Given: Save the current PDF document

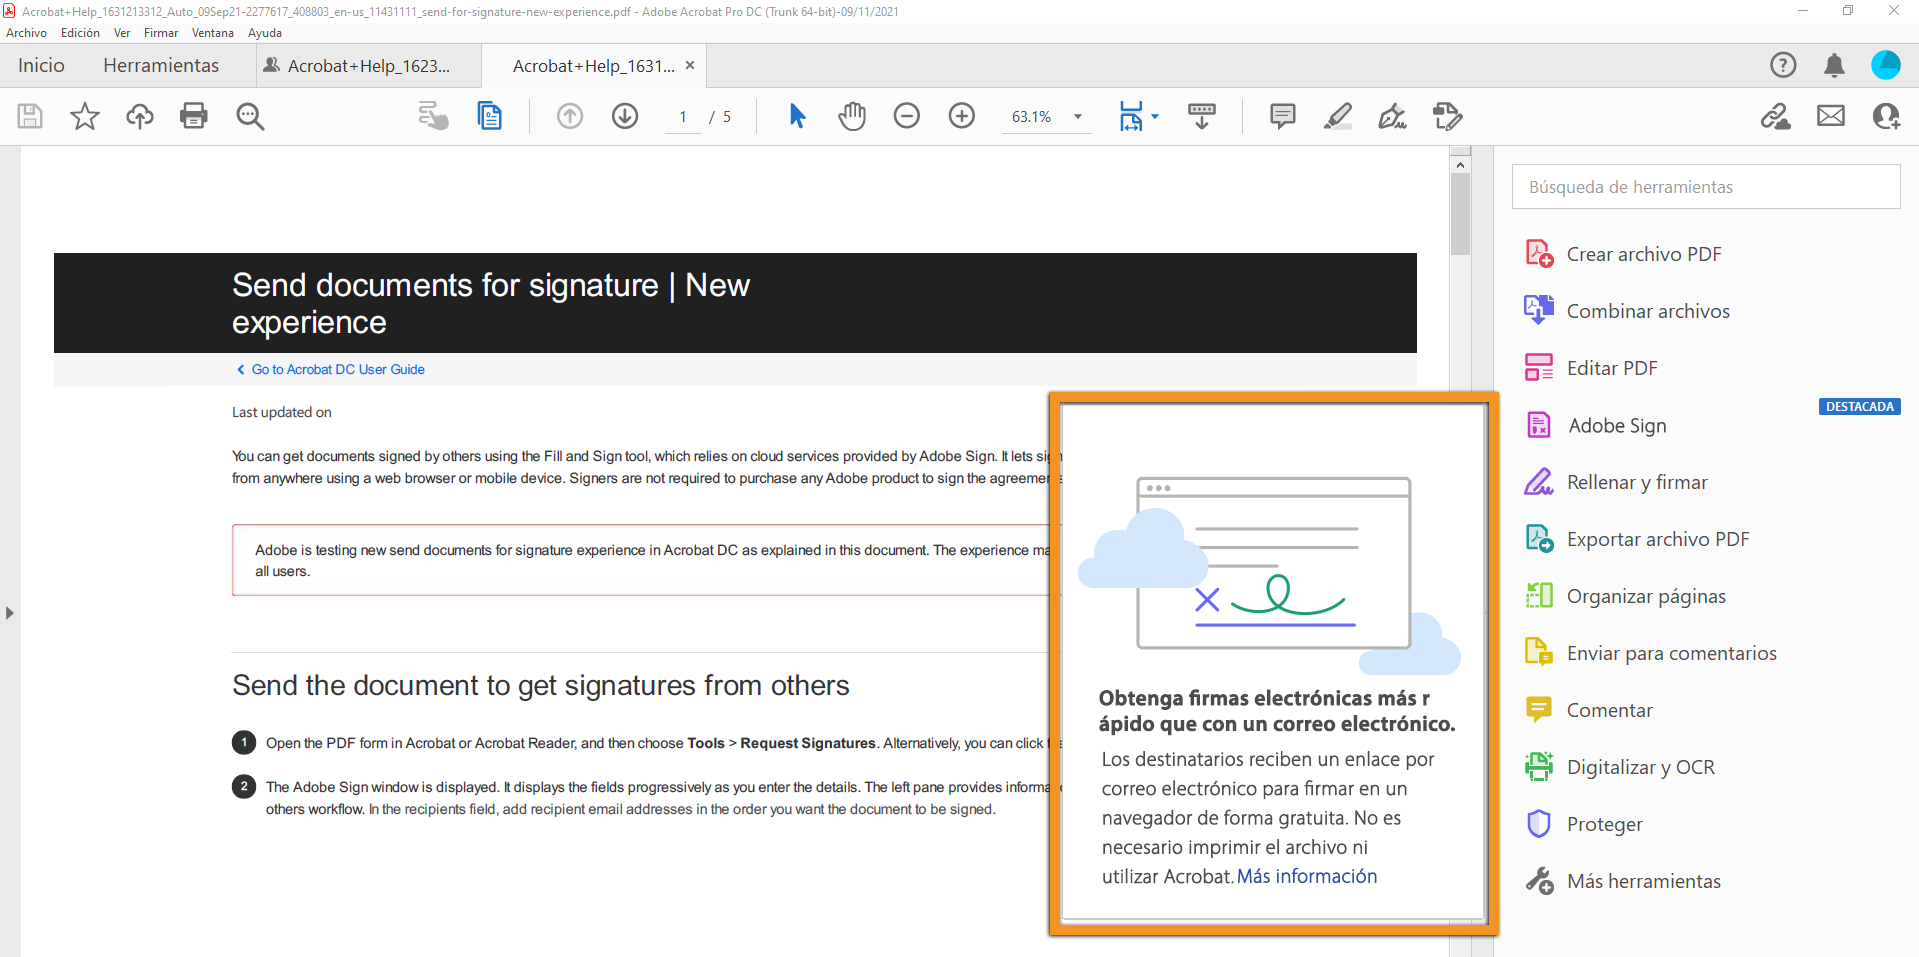Looking at the screenshot, I should [29, 116].
